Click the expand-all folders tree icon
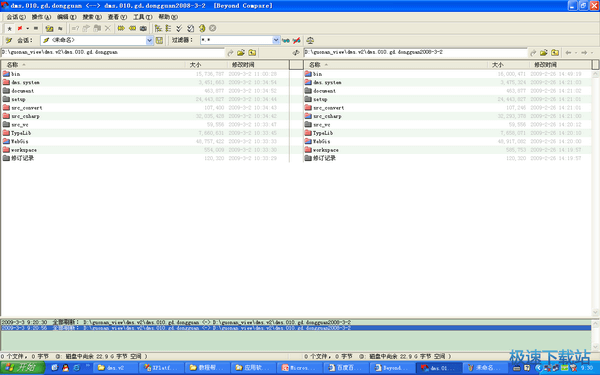Image resolution: width=600 pixels, height=375 pixels. 158,28
